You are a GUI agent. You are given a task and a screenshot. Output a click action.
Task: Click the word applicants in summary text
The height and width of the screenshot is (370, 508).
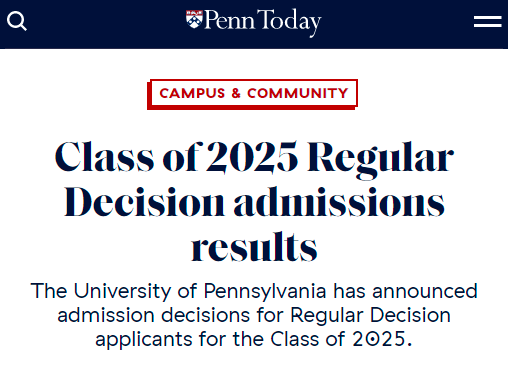(144, 340)
